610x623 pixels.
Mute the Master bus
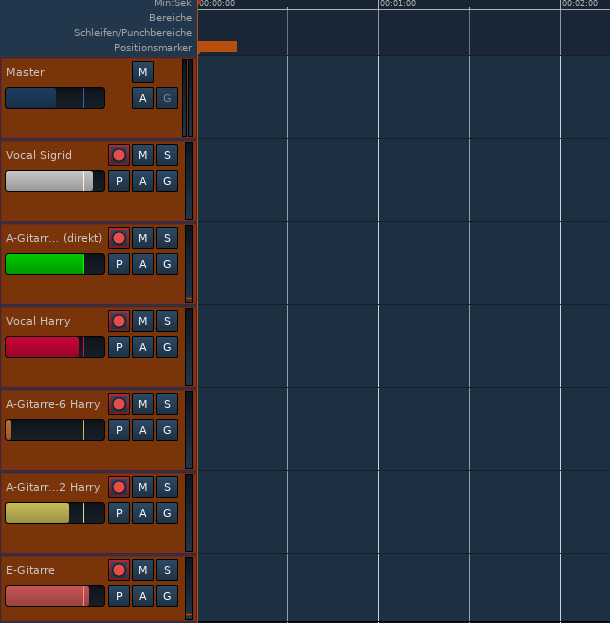[143, 72]
